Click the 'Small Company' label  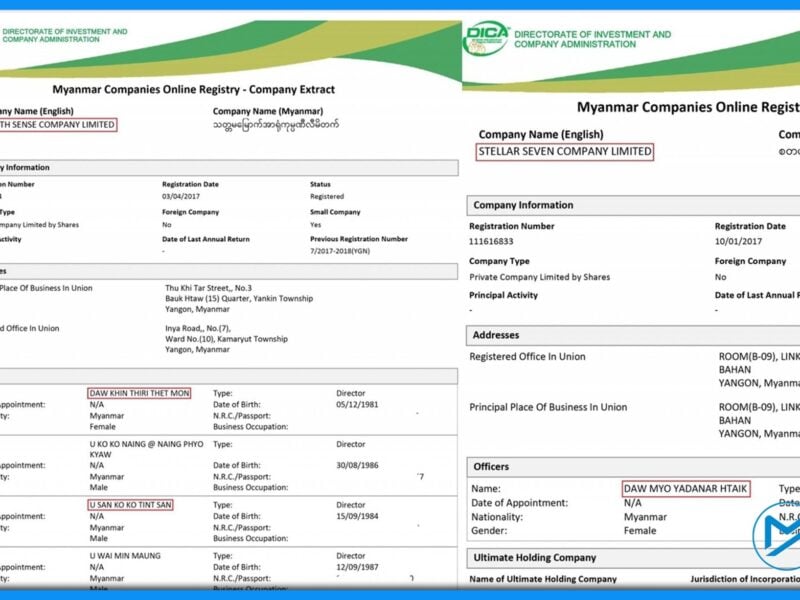(x=335, y=212)
